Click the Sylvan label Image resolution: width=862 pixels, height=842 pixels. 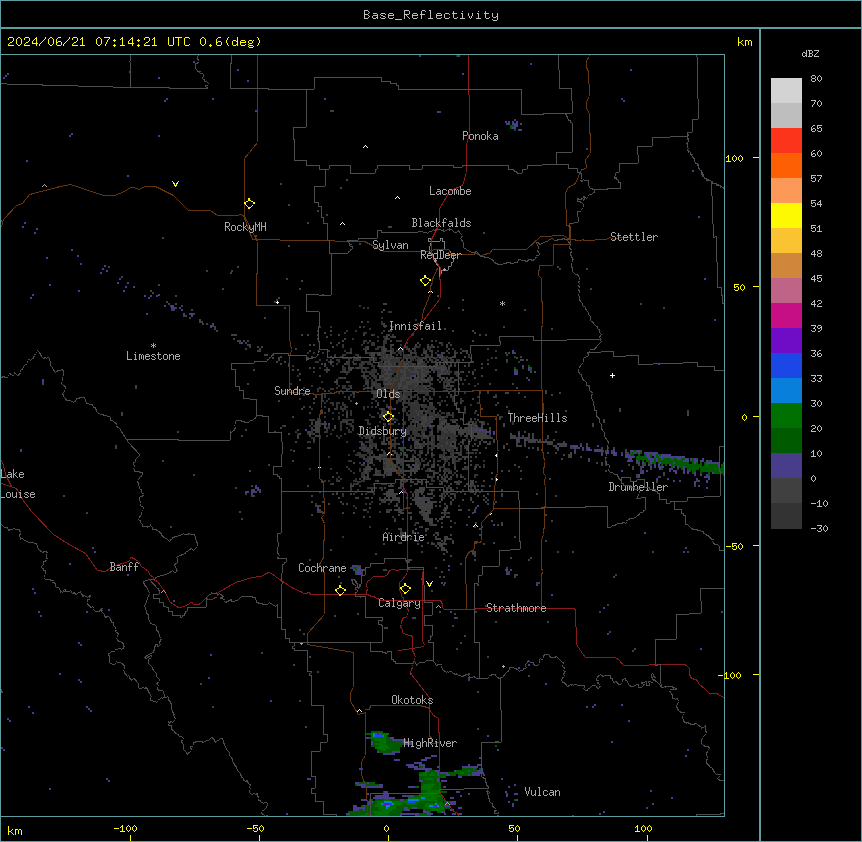390,245
